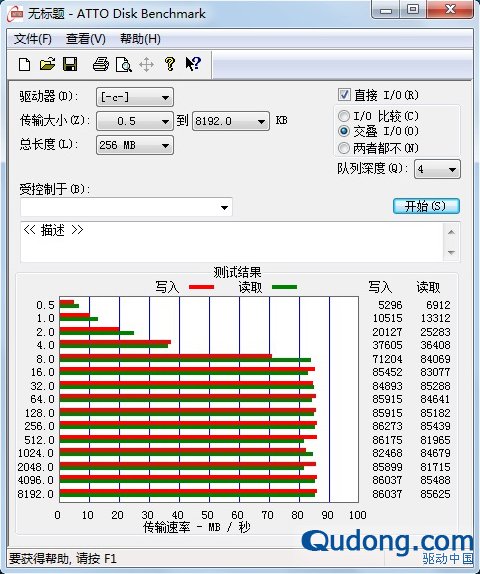Click inside the << 描述 >> description field

(x=231, y=242)
